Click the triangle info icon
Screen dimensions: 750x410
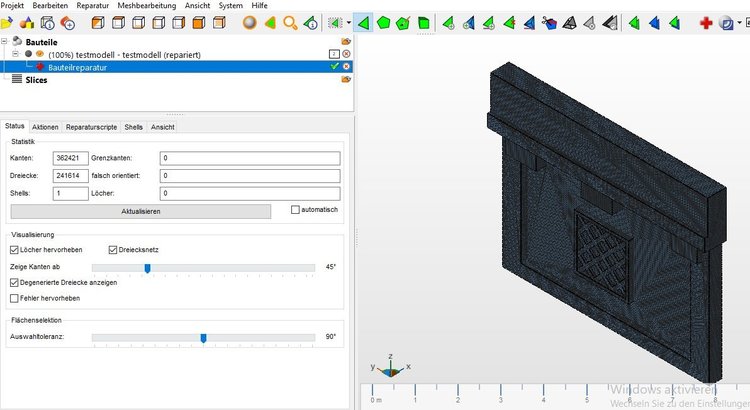coord(311,22)
